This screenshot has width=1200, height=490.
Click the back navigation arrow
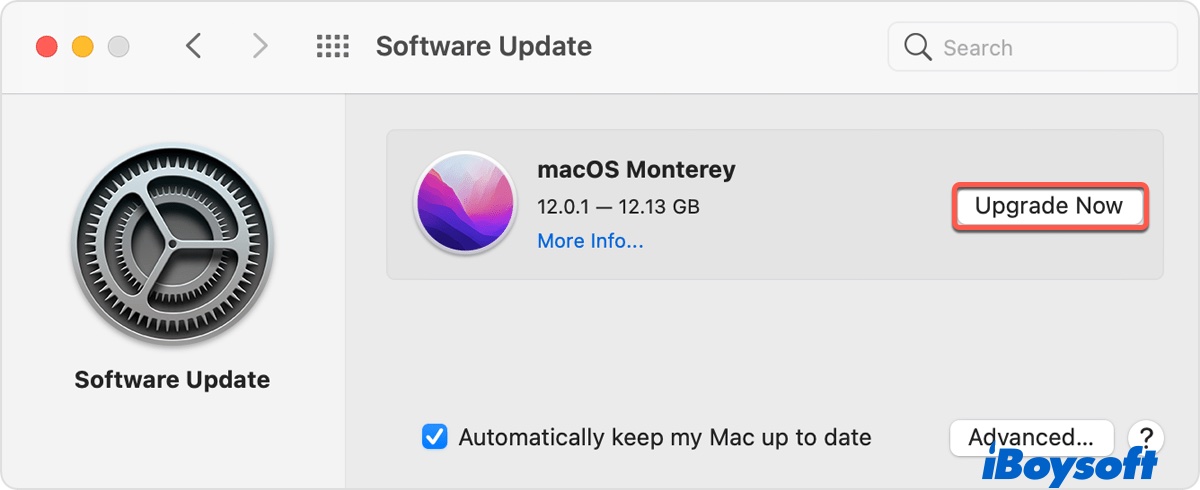[x=194, y=46]
